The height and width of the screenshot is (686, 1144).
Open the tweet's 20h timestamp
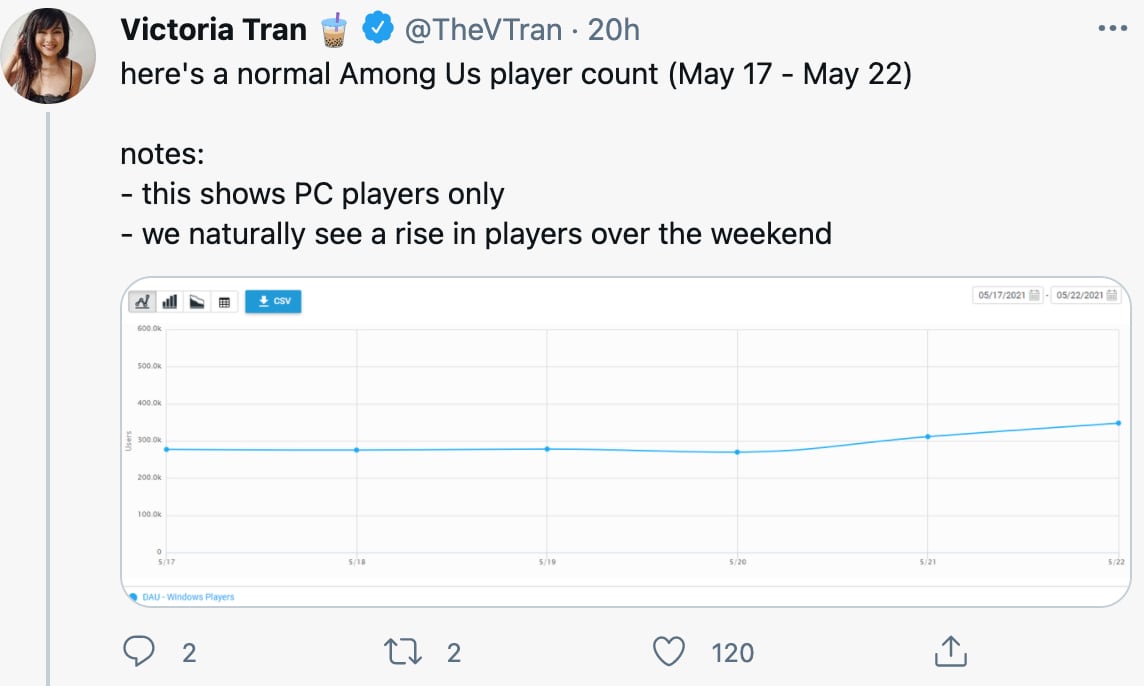coord(614,30)
